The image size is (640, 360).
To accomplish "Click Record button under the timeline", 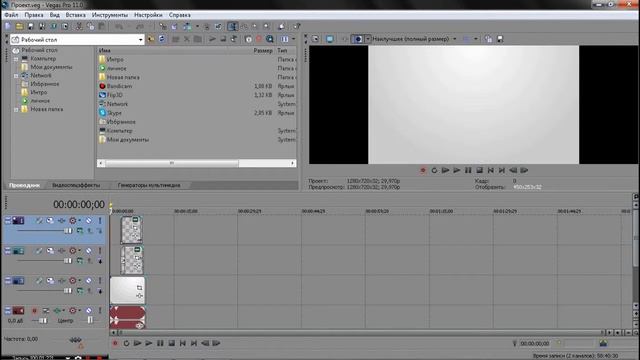I will [115, 344].
